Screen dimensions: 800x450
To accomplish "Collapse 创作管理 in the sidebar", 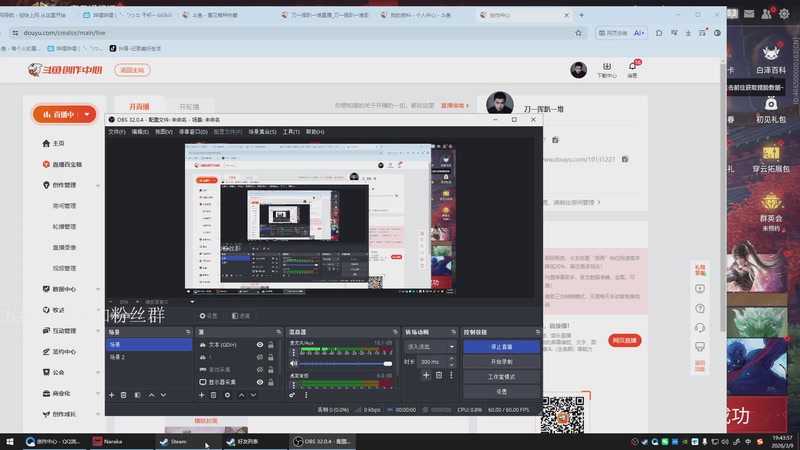I will [x=98, y=185].
